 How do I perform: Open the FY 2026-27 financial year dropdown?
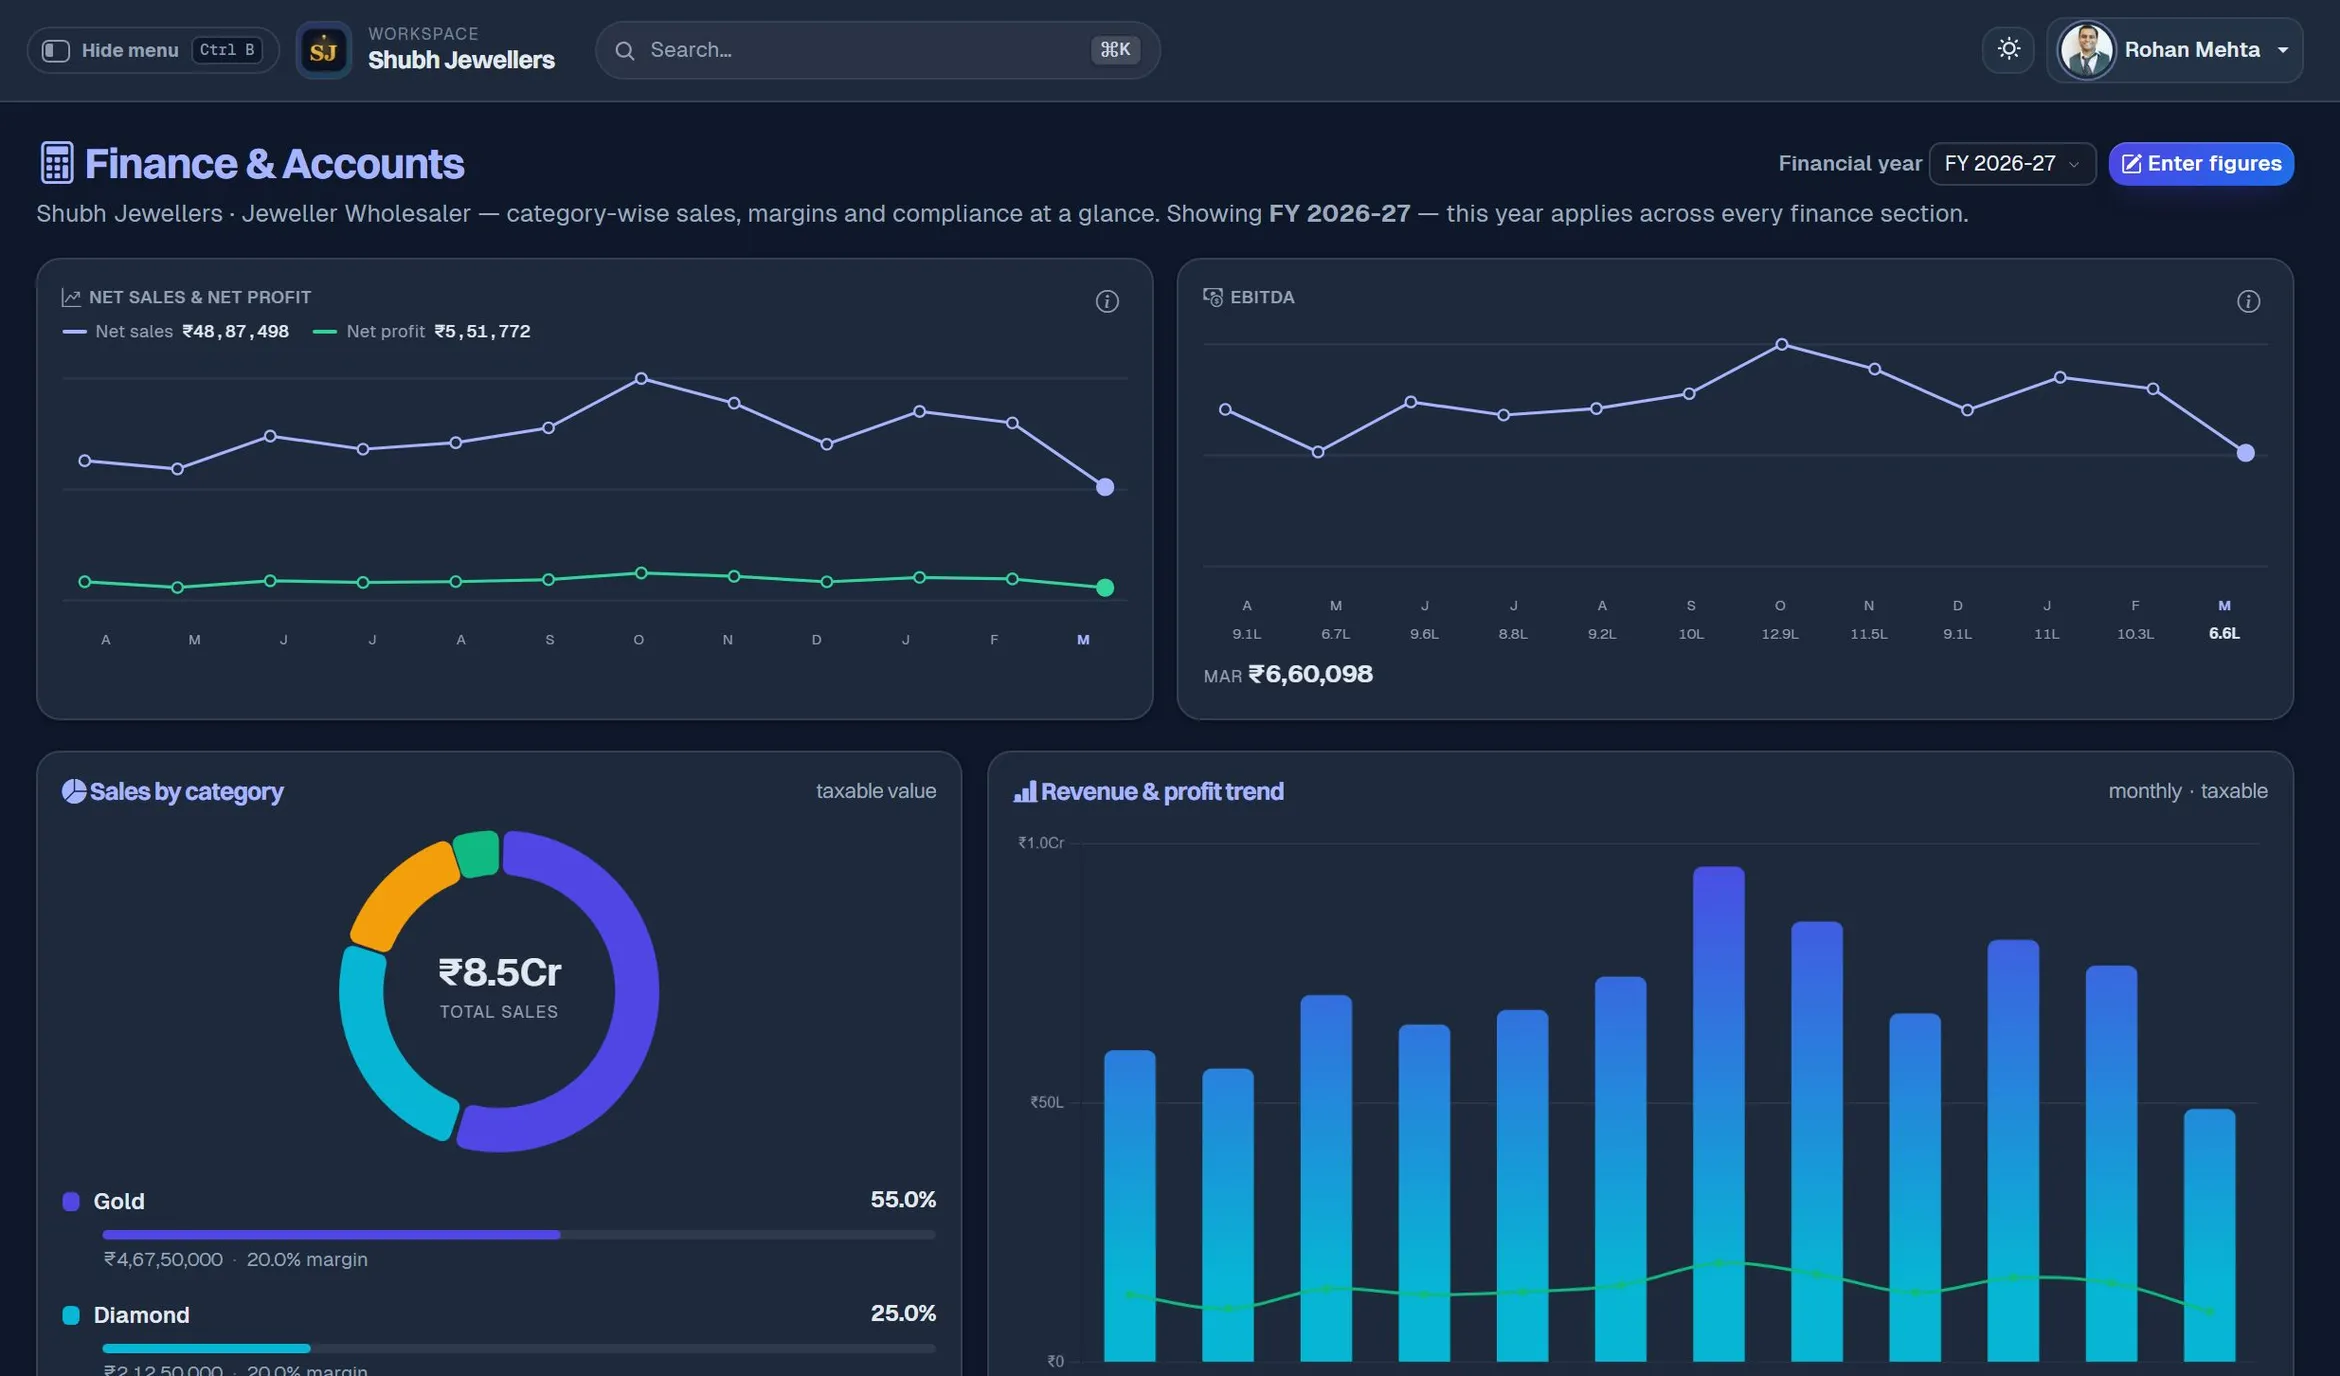point(2011,164)
